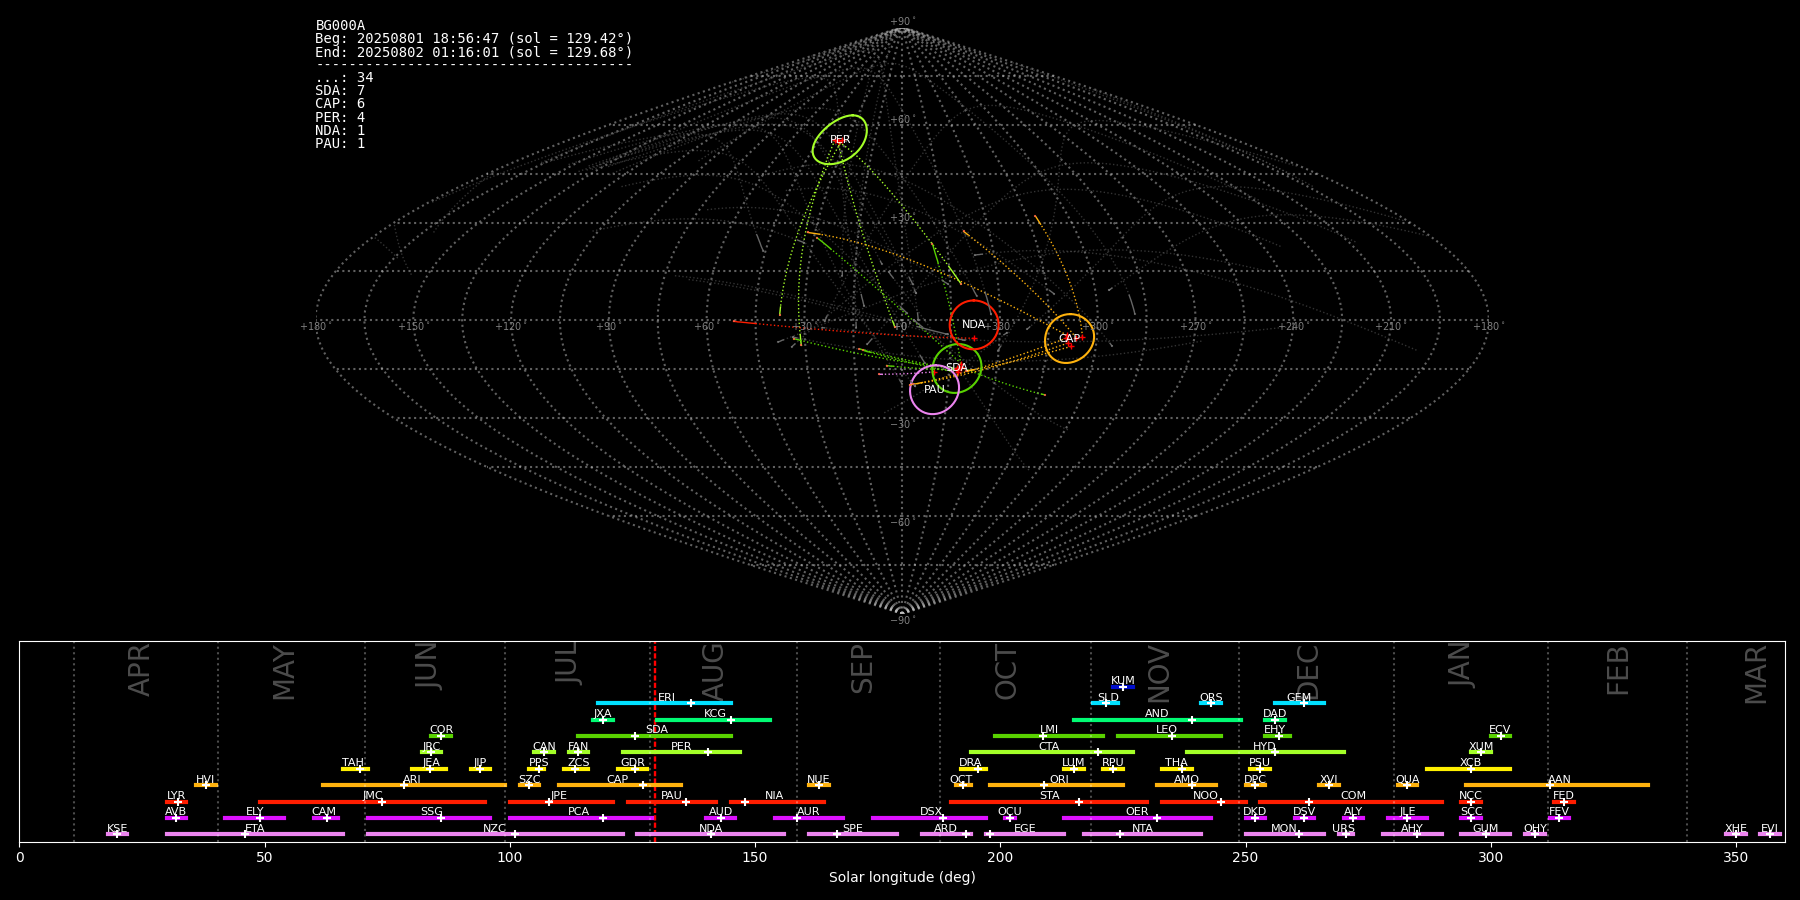Select the orange CAP radiant circle on the map
Screen dimensions: 1800x900
[x=1070, y=338]
